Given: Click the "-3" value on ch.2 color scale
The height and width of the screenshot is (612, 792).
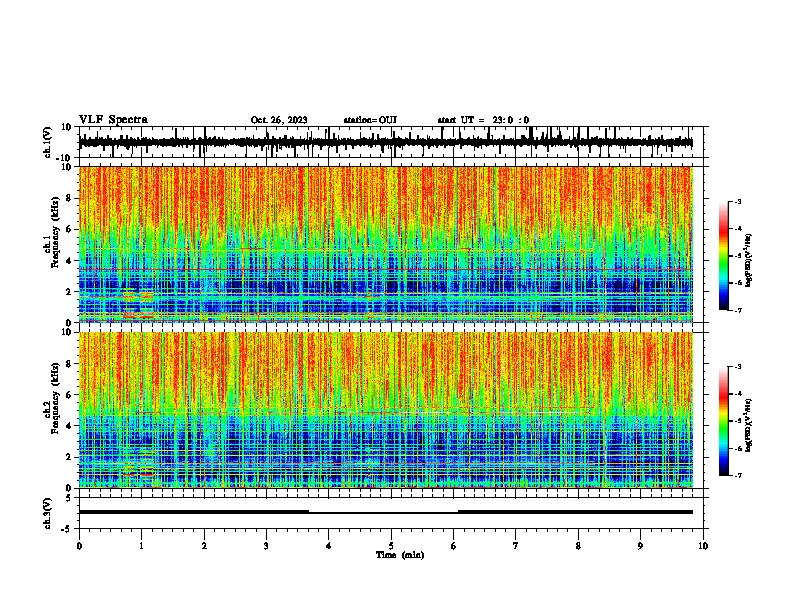Looking at the screenshot, I should tap(738, 367).
